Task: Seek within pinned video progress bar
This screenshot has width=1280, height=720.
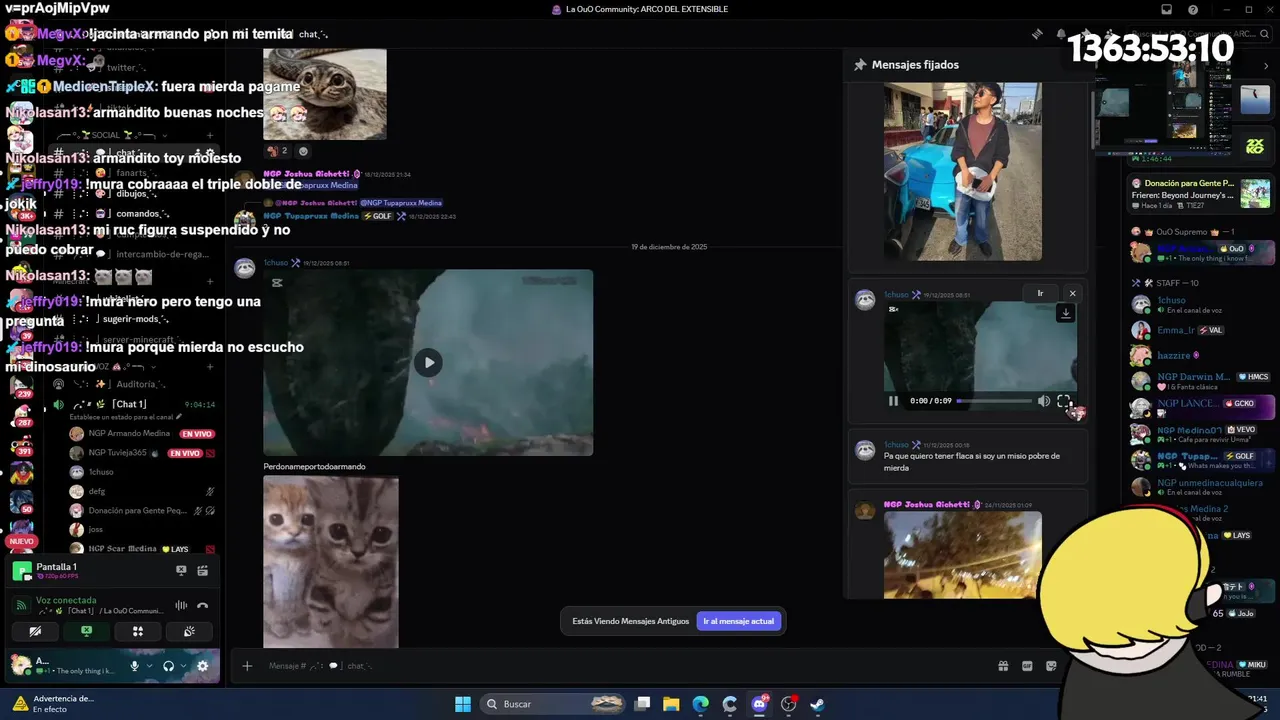Action: pos(994,401)
